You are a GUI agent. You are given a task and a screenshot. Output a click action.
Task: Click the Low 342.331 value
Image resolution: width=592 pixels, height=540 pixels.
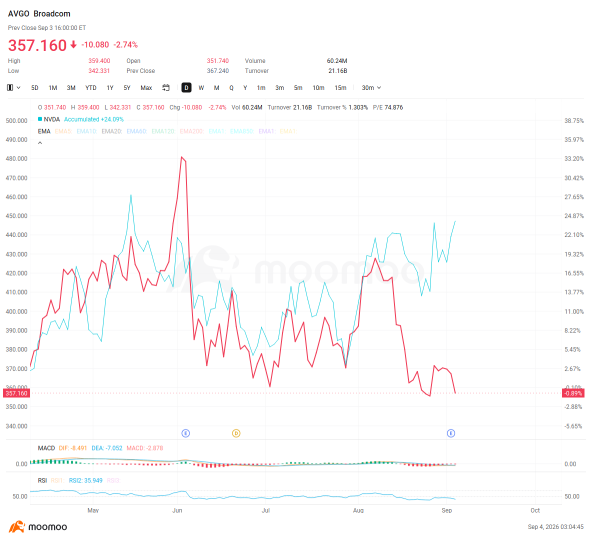click(x=99, y=71)
